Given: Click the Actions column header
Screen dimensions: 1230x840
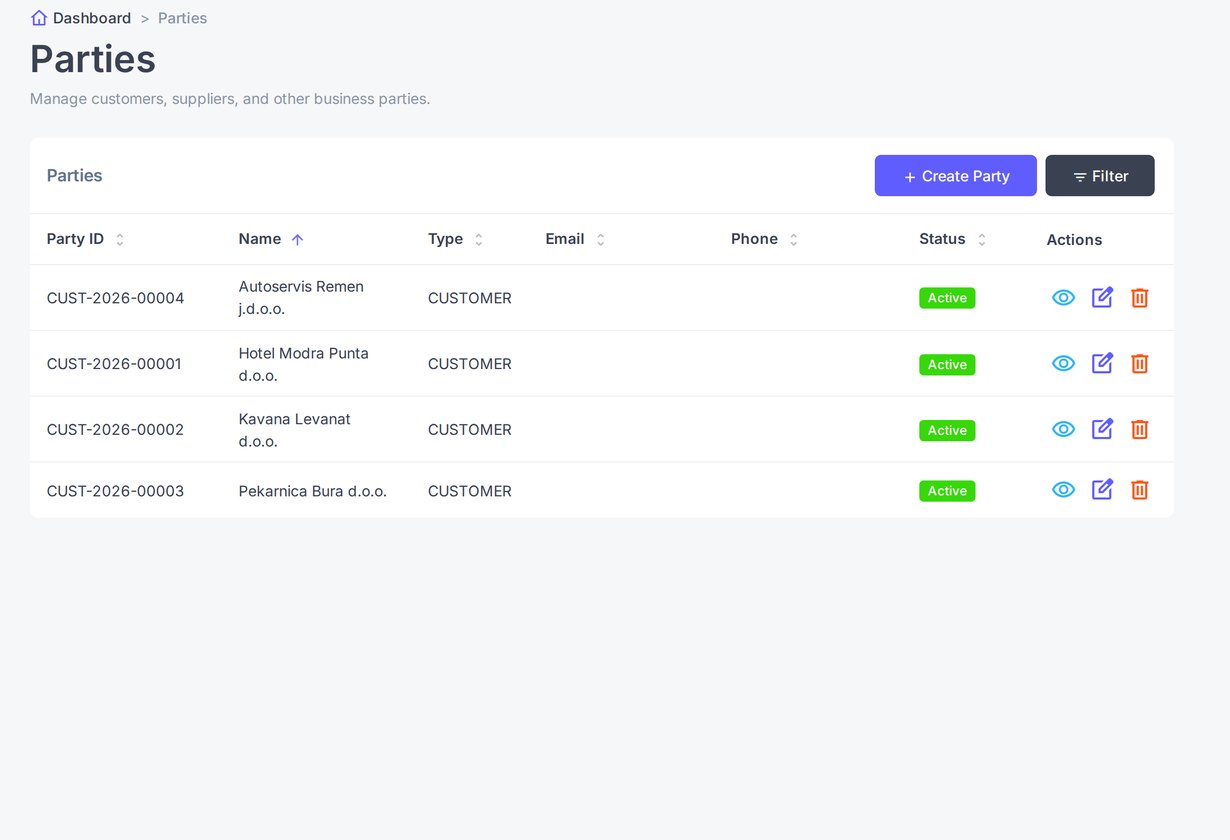Looking at the screenshot, I should coord(1074,240).
